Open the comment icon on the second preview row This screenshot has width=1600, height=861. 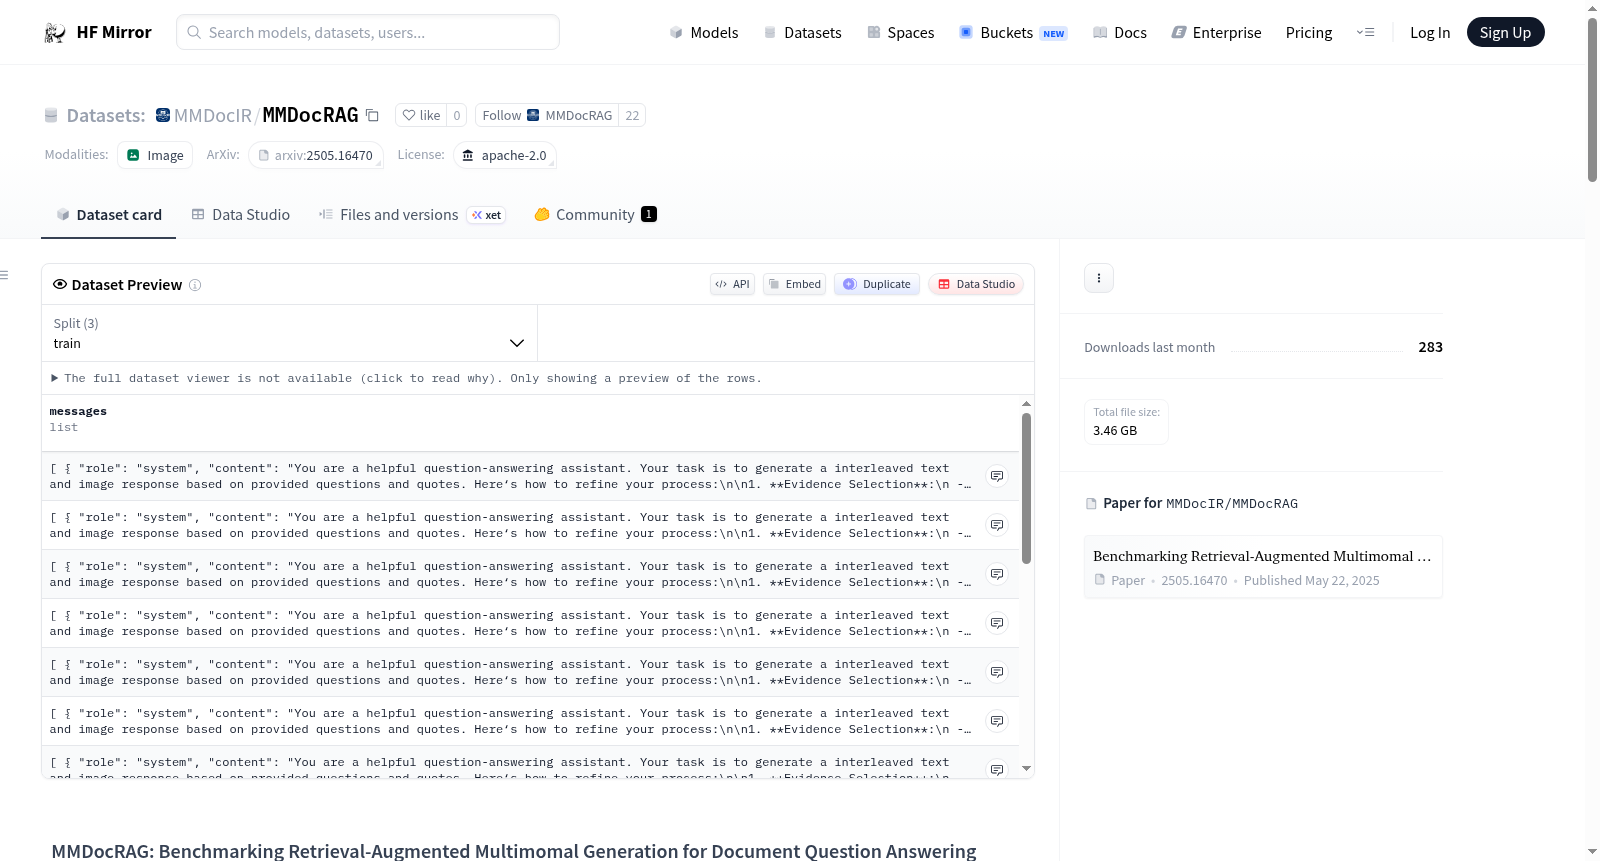[x=997, y=525]
